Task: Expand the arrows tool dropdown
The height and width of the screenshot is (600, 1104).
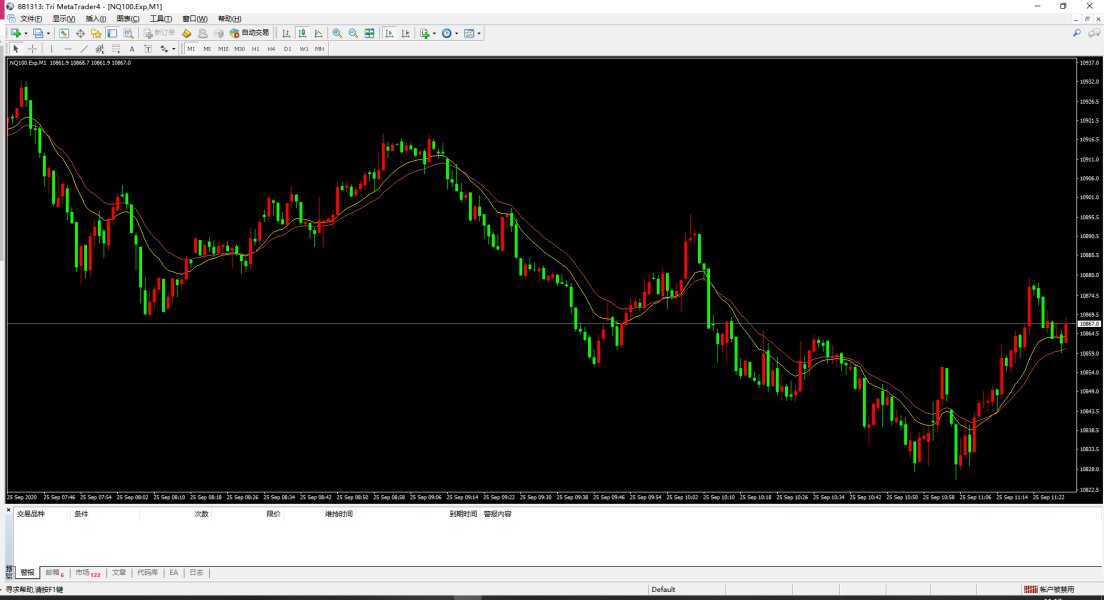Action: pyautogui.click(x=173, y=49)
